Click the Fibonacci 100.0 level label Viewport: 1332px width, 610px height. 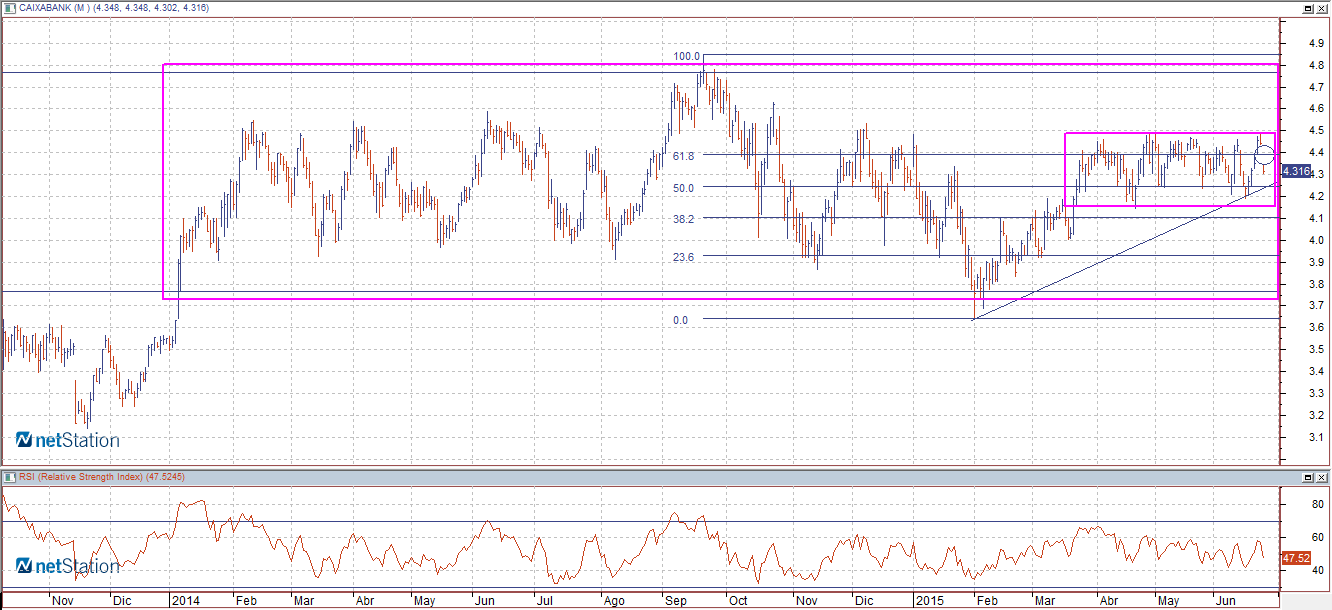[687, 56]
